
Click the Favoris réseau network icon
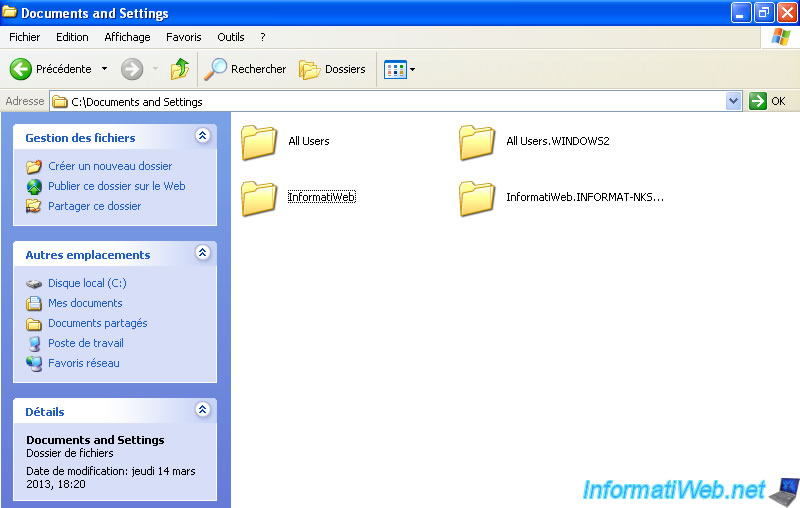coord(34,364)
